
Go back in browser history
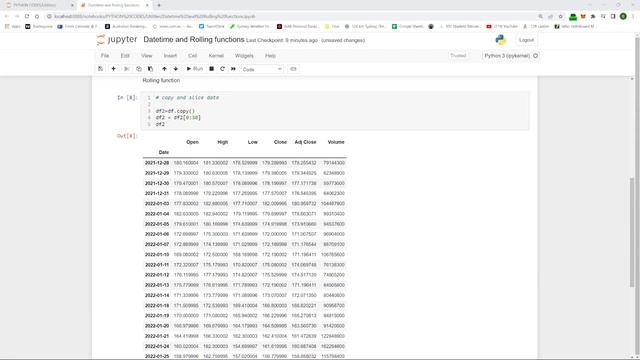pos(7,16)
